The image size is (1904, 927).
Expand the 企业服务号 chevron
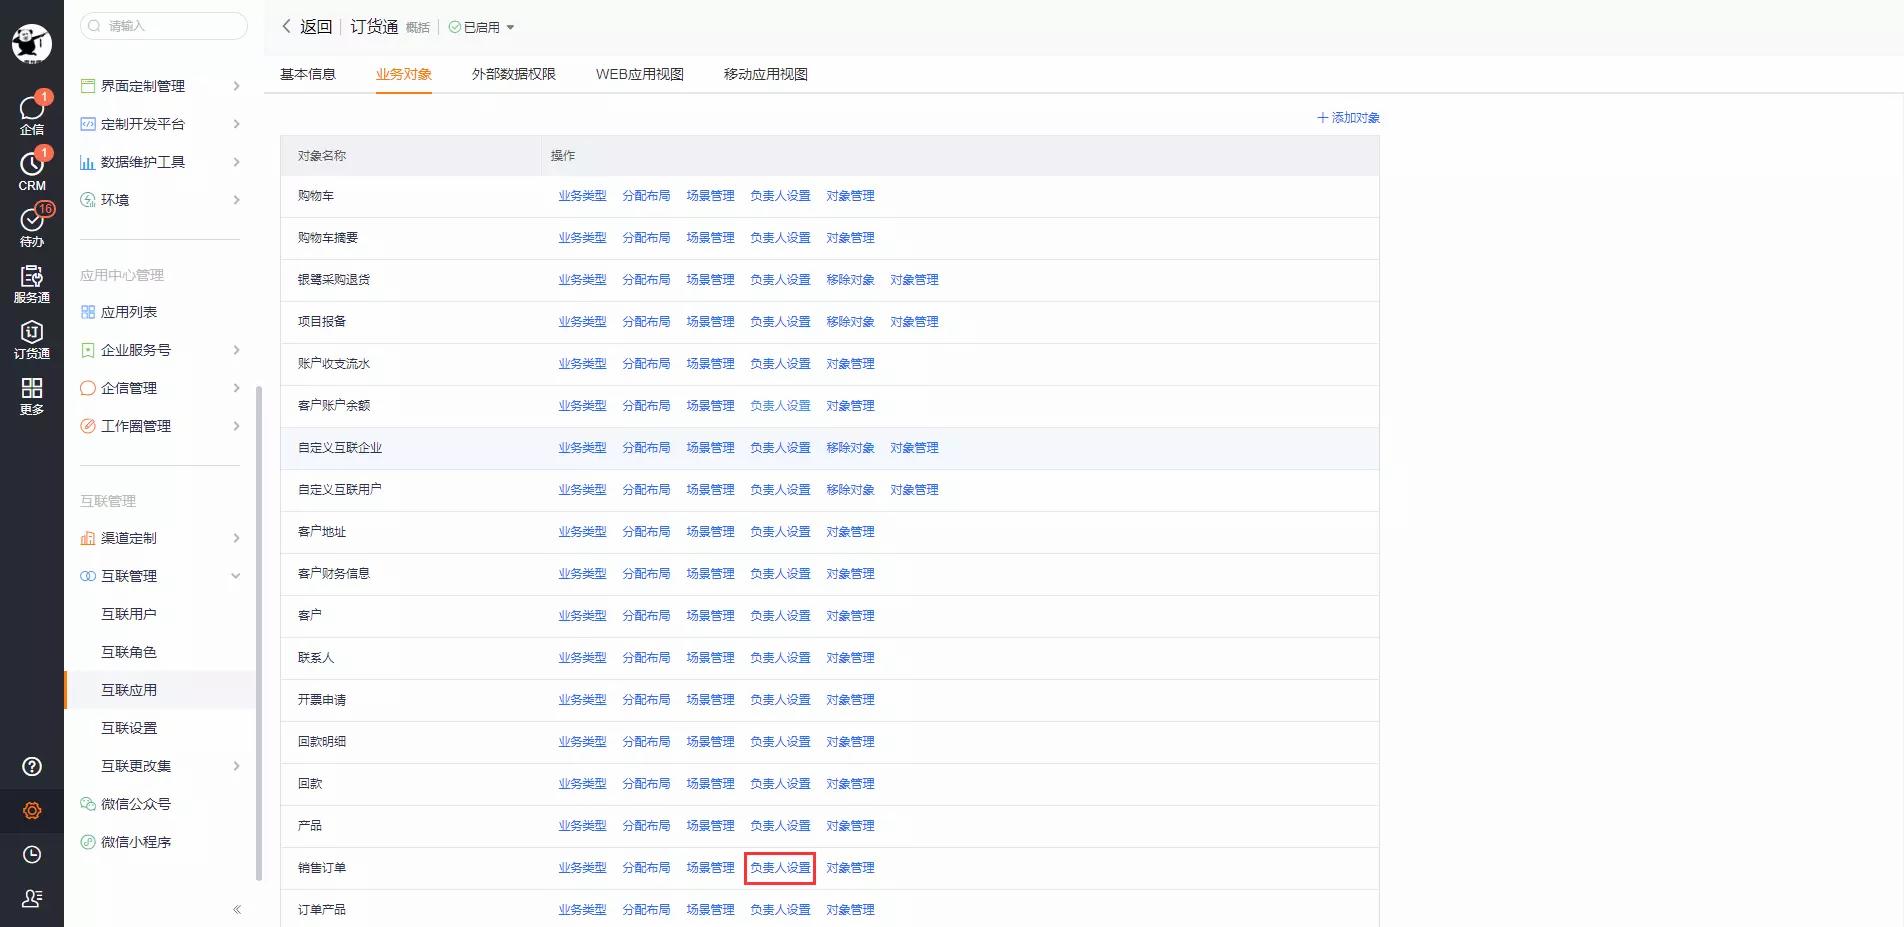pos(237,350)
